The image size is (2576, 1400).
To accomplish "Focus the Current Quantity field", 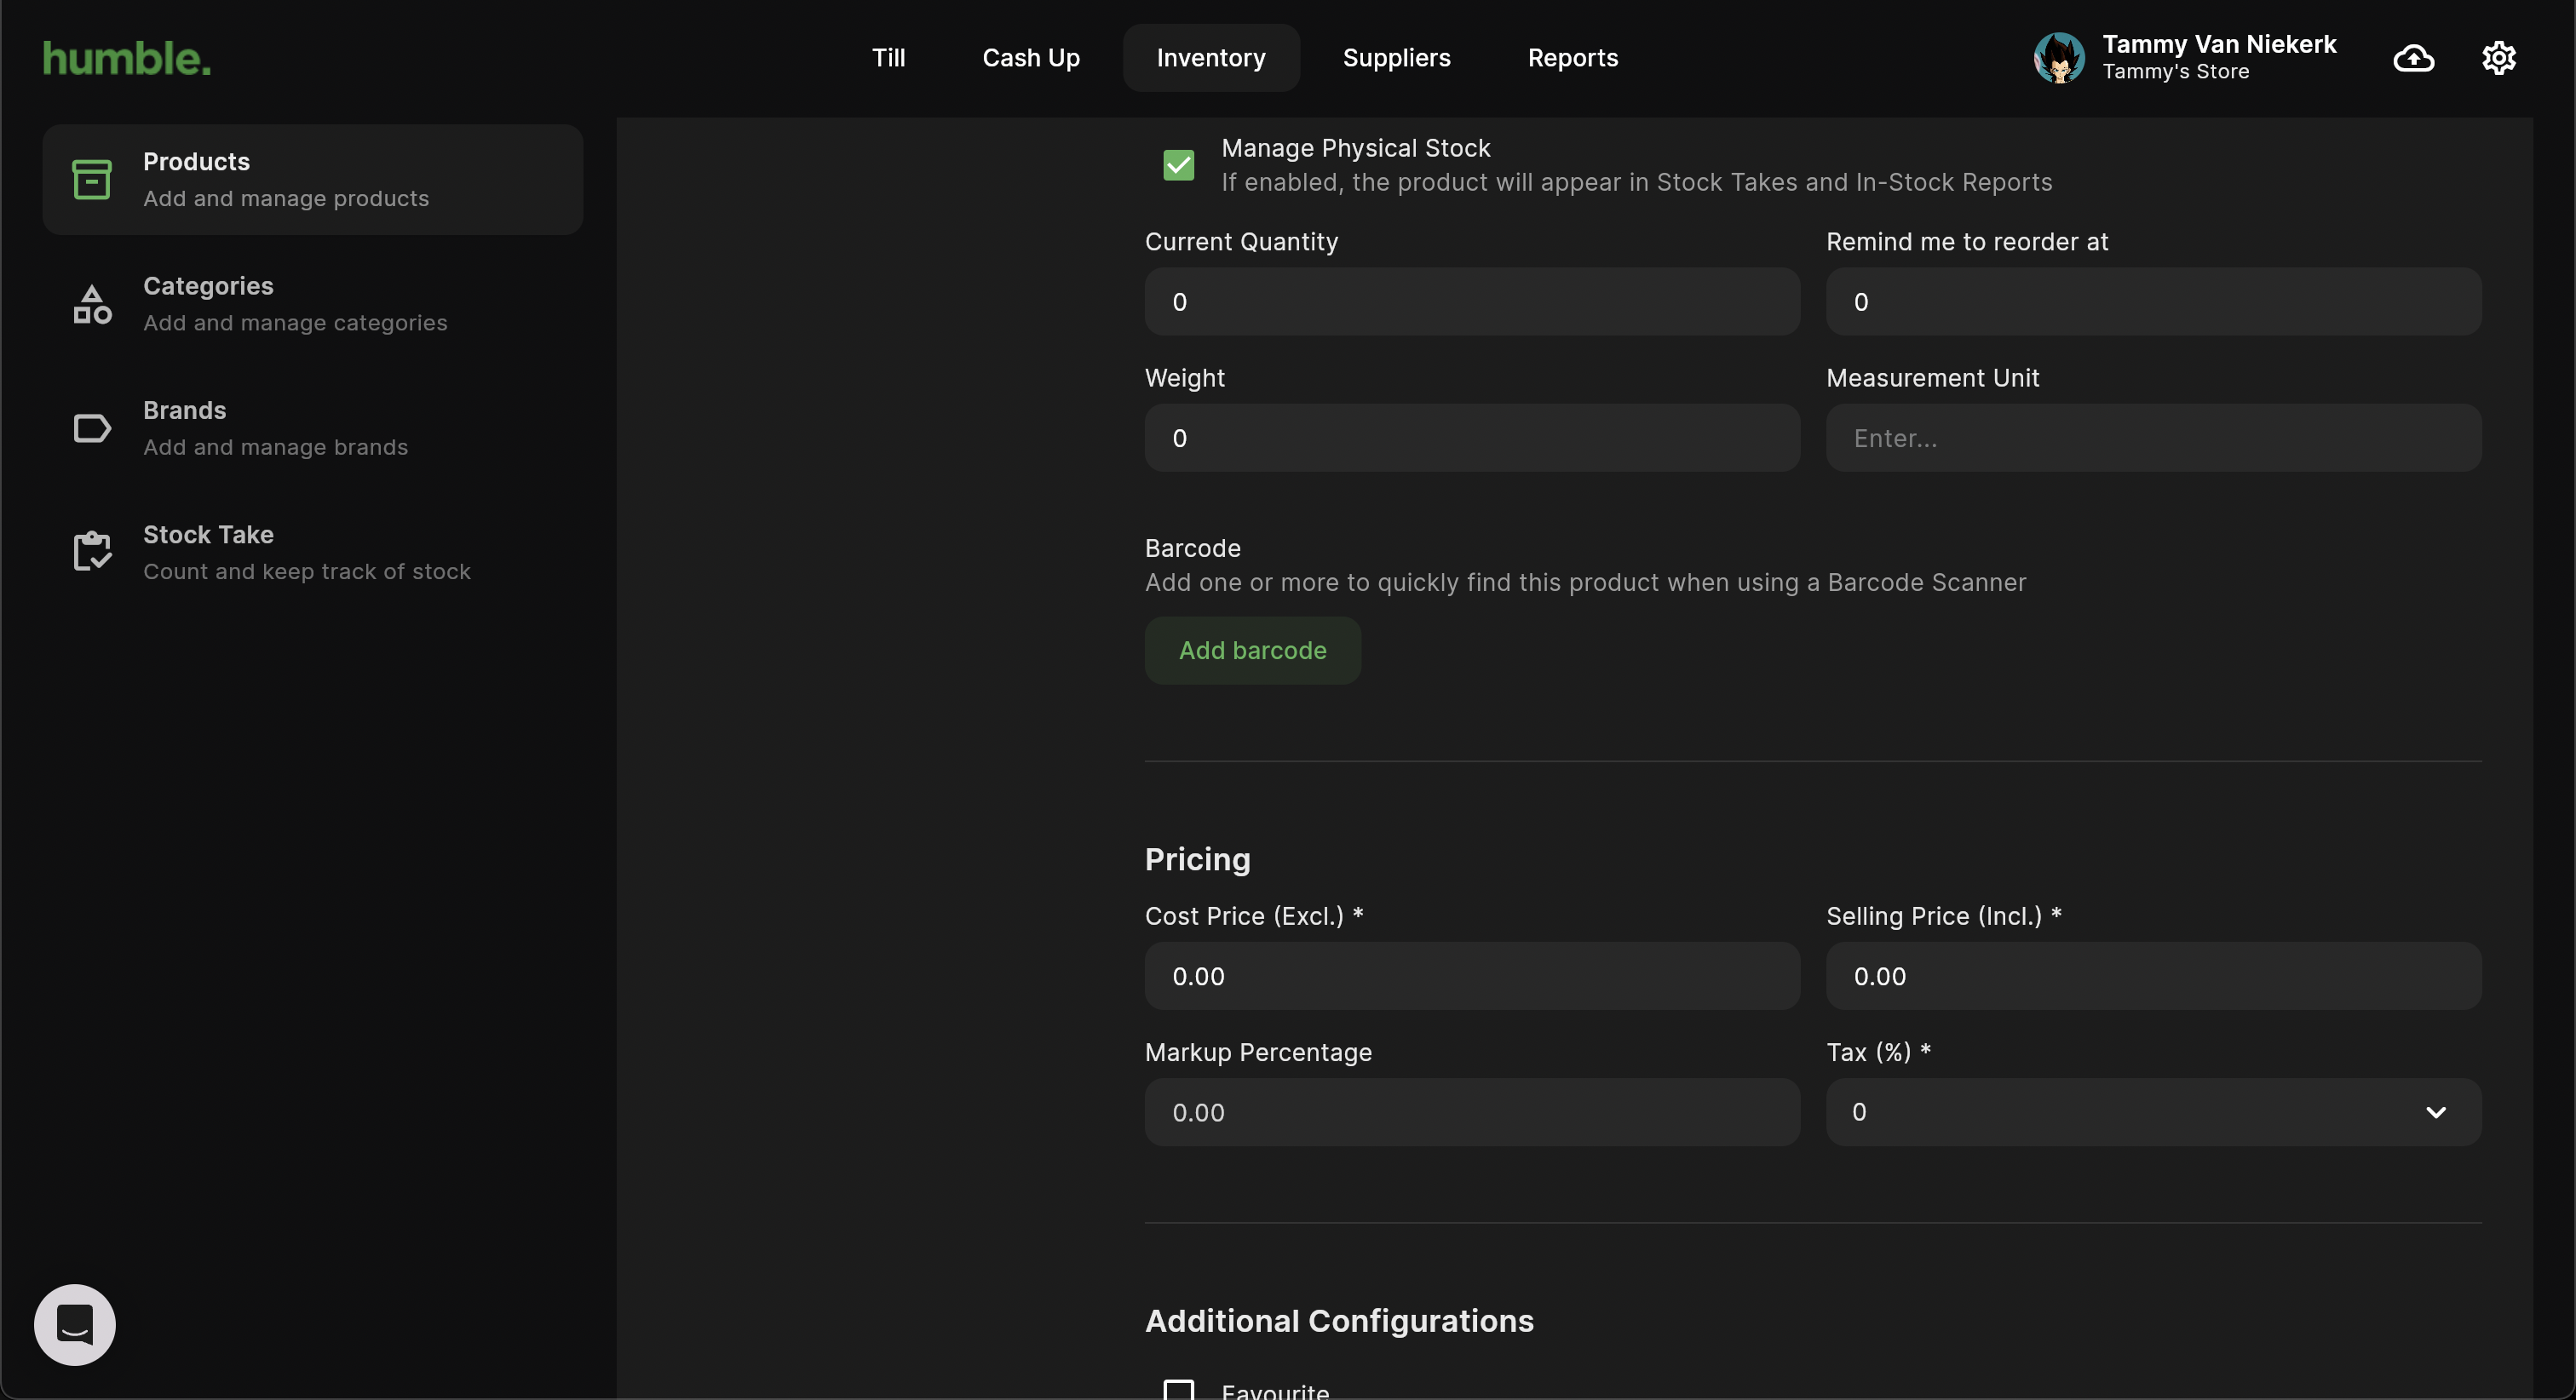I will pos(1472,302).
